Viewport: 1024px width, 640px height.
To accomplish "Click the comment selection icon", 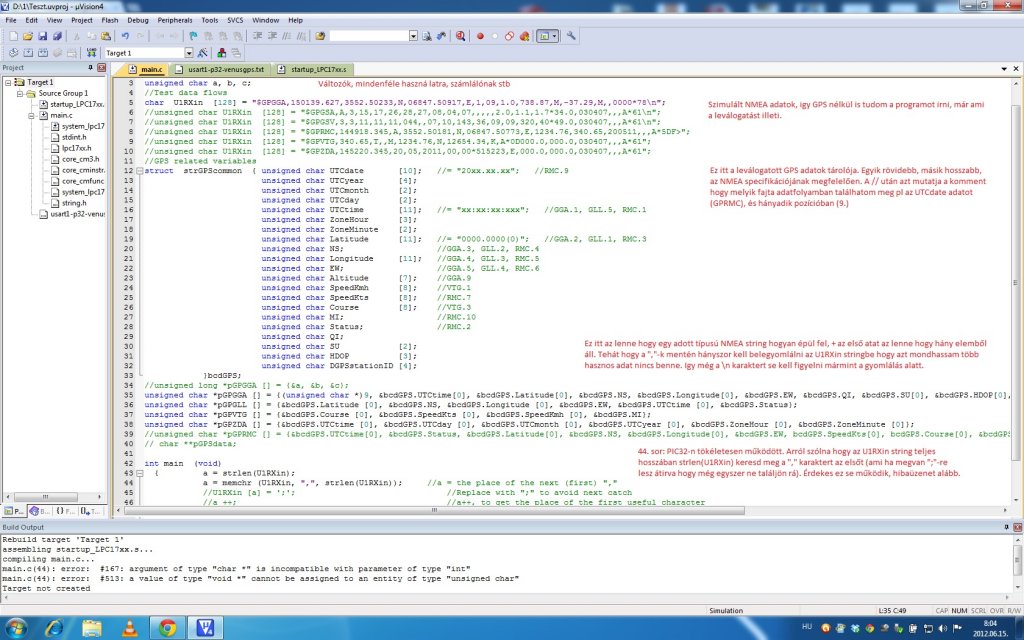I will [x=287, y=36].
